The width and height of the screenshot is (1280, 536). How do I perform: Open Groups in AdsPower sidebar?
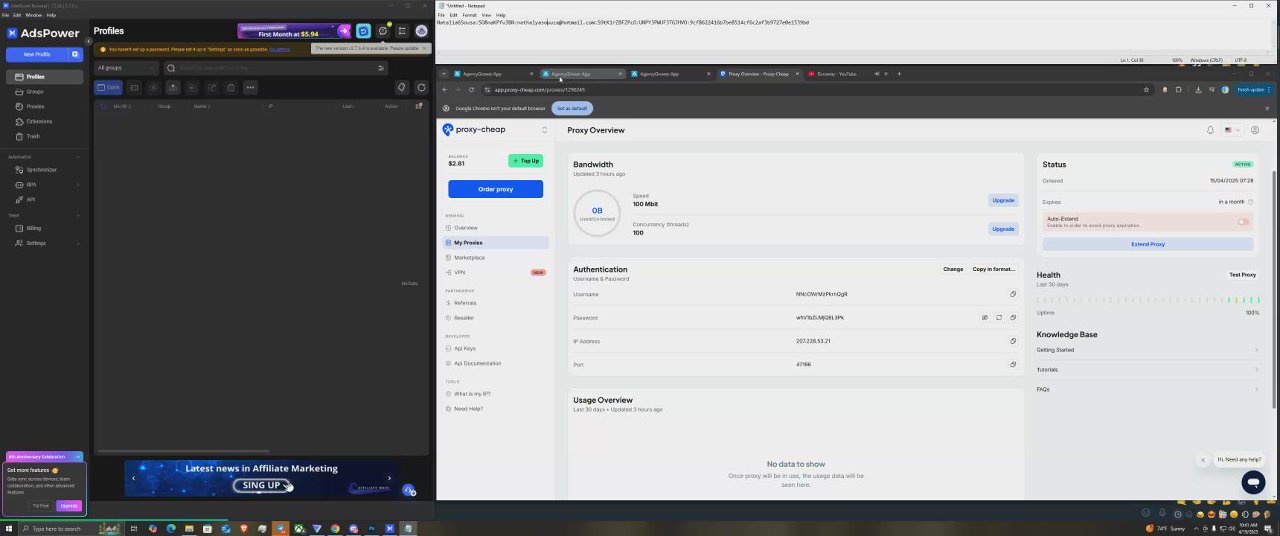coord(44,91)
